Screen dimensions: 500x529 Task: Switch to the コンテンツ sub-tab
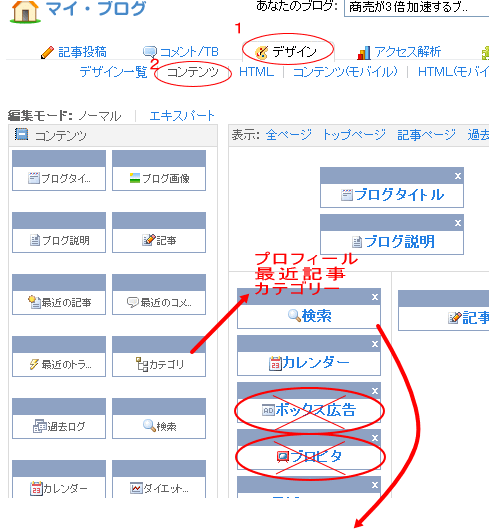point(193,72)
